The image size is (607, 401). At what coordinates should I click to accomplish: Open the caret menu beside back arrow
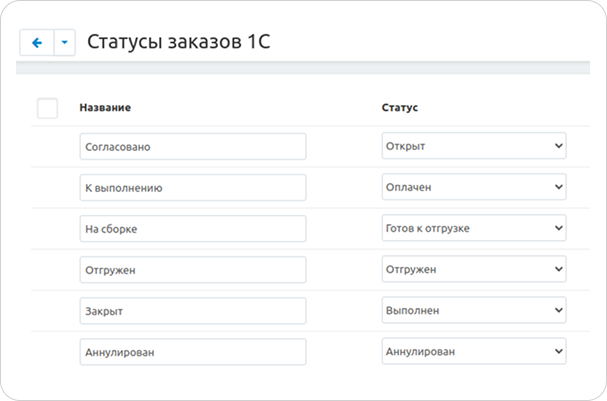coord(65,43)
